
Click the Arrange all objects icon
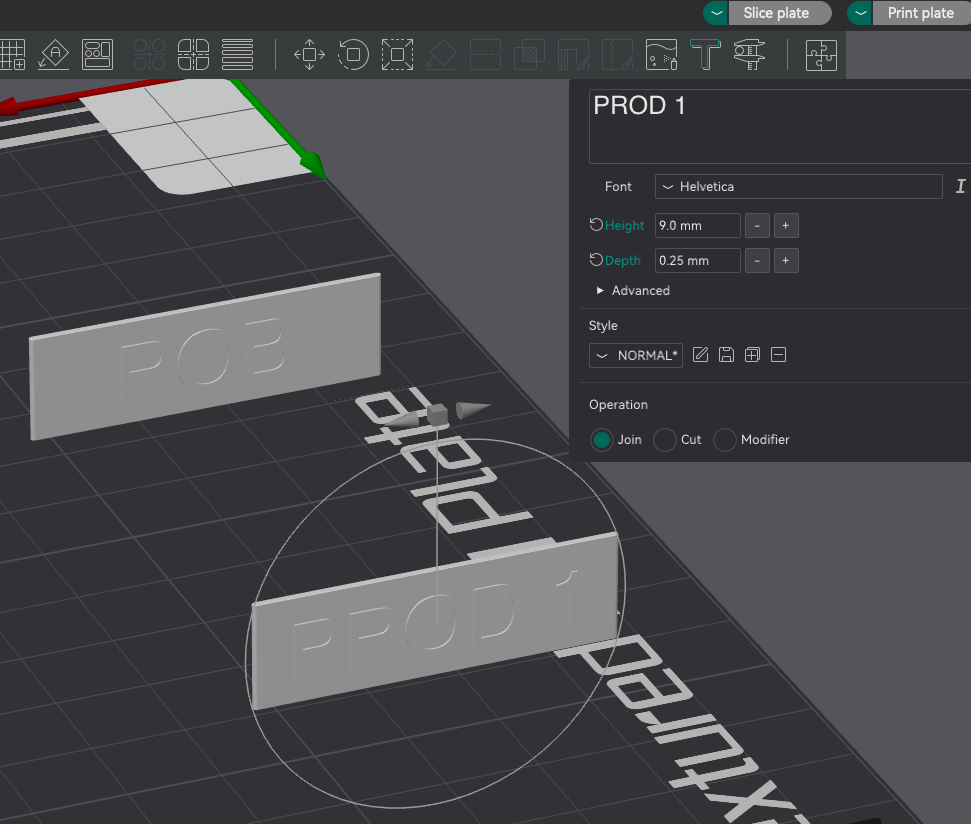click(98, 54)
